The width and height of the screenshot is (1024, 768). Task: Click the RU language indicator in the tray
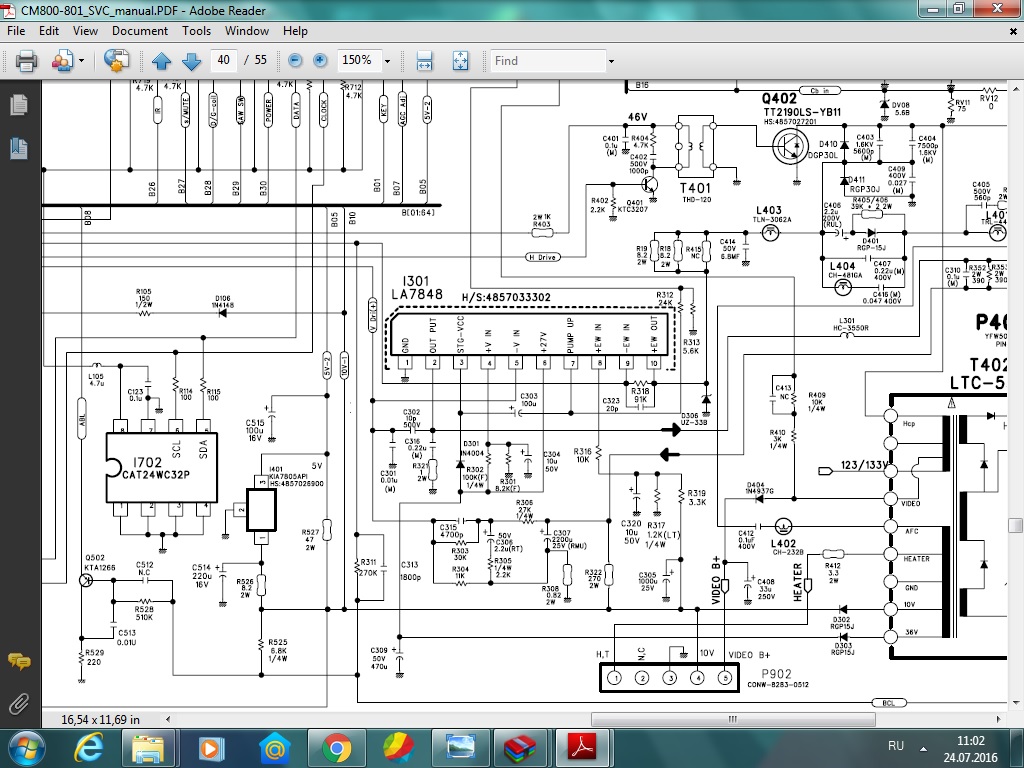896,747
